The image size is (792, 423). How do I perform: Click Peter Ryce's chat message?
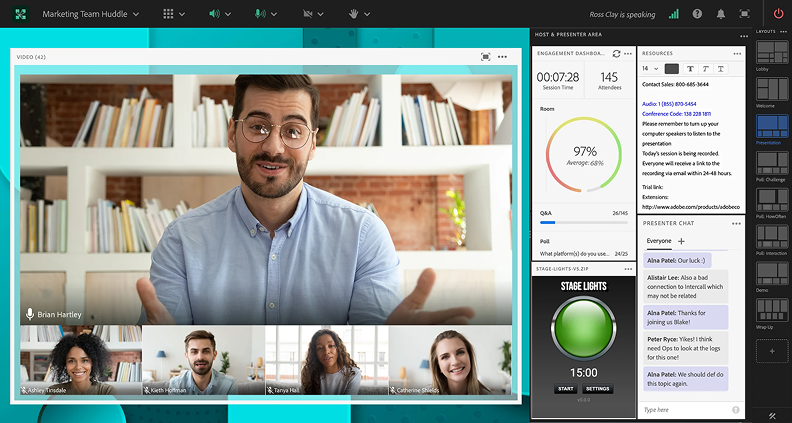[x=685, y=348]
